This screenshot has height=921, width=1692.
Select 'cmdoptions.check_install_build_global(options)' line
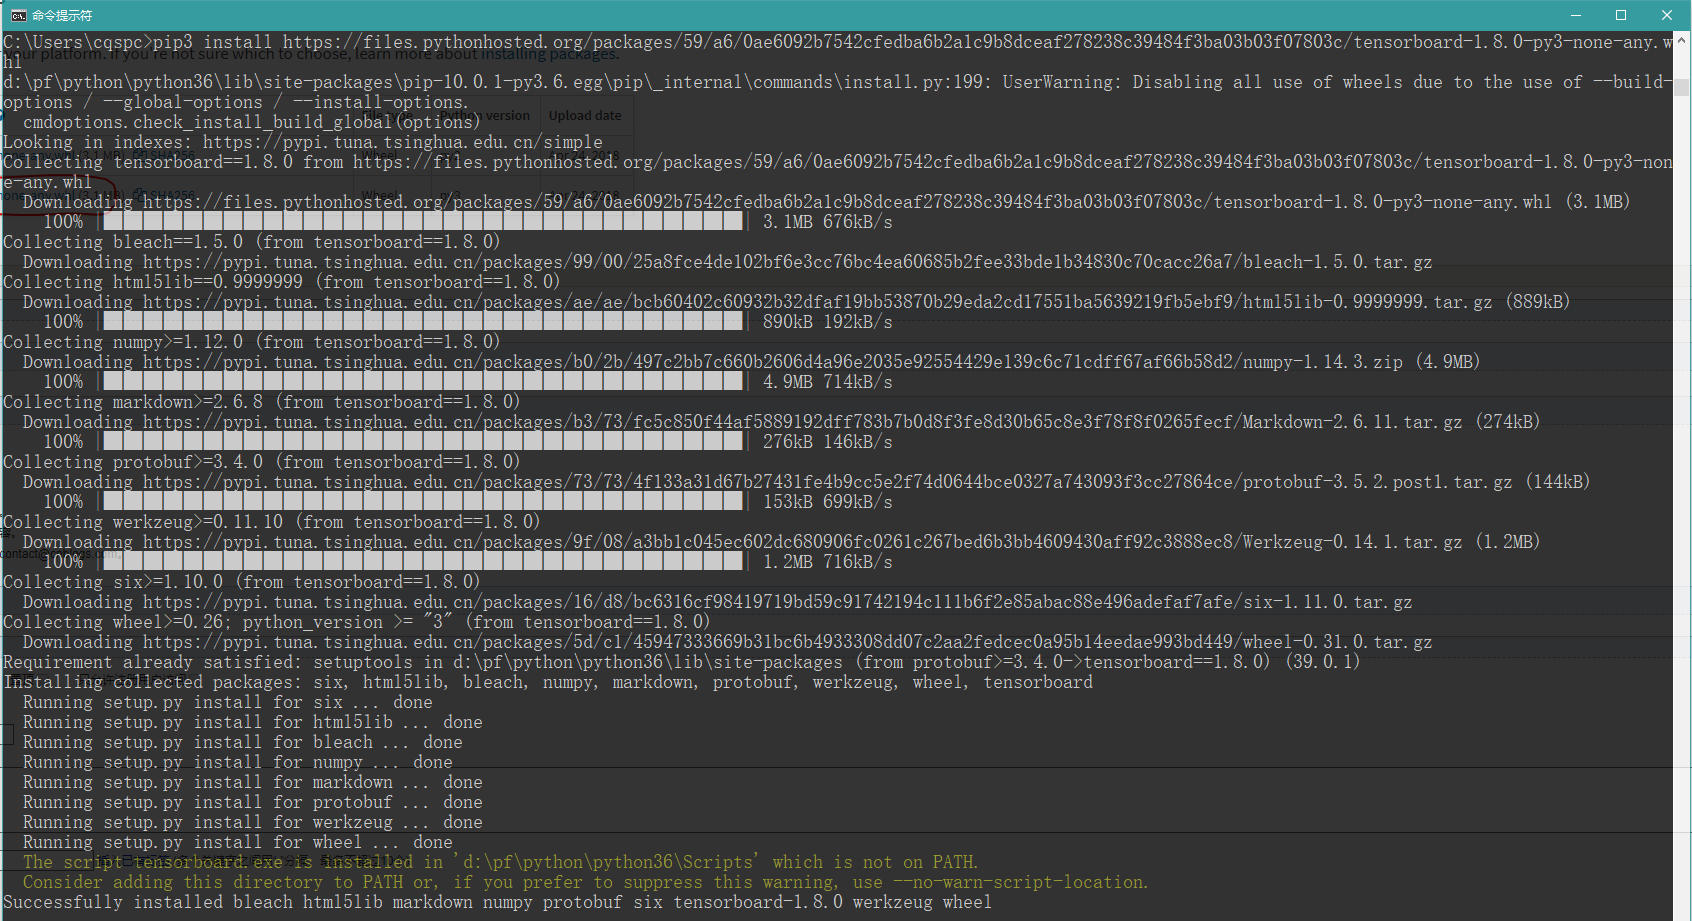coord(252,122)
